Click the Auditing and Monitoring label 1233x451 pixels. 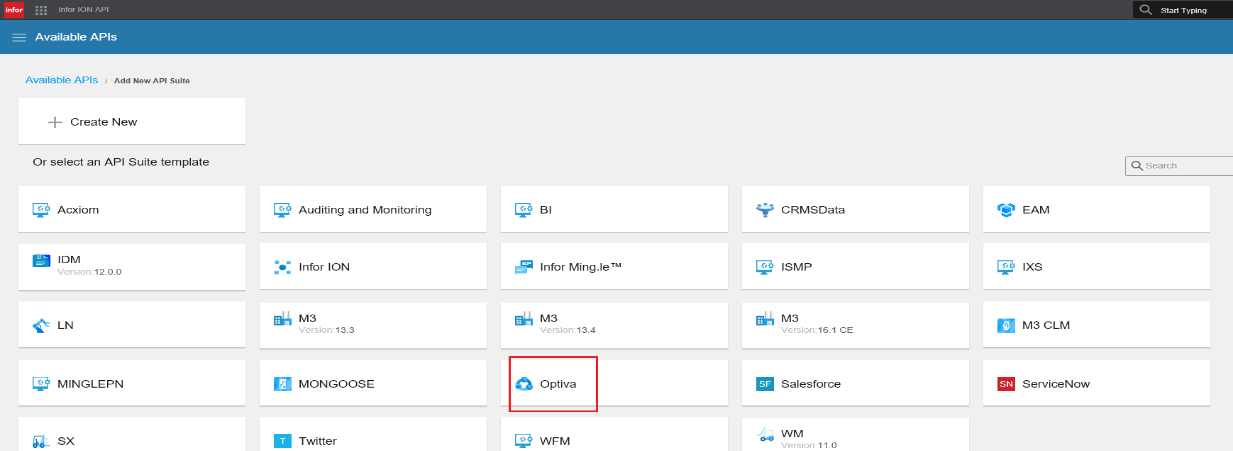[x=365, y=210]
